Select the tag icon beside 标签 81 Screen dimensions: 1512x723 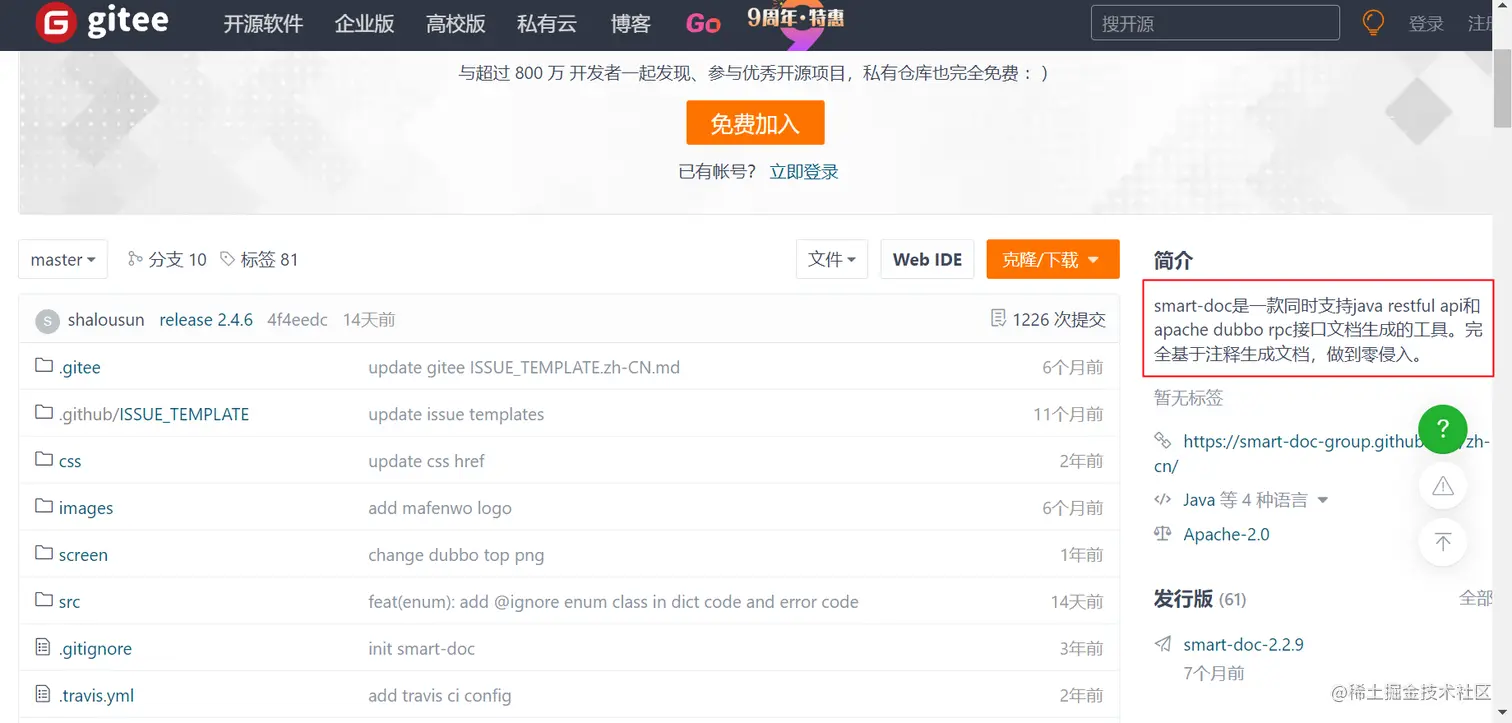click(x=228, y=259)
